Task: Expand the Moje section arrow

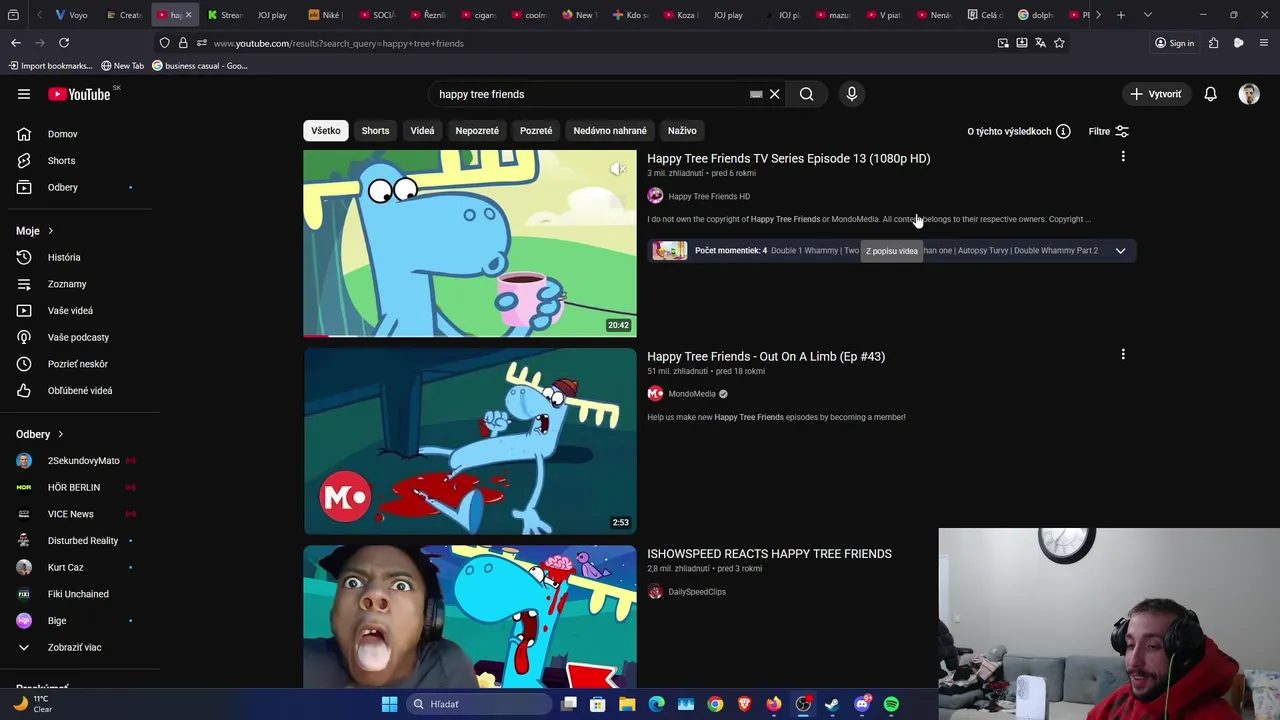Action: pos(50,231)
